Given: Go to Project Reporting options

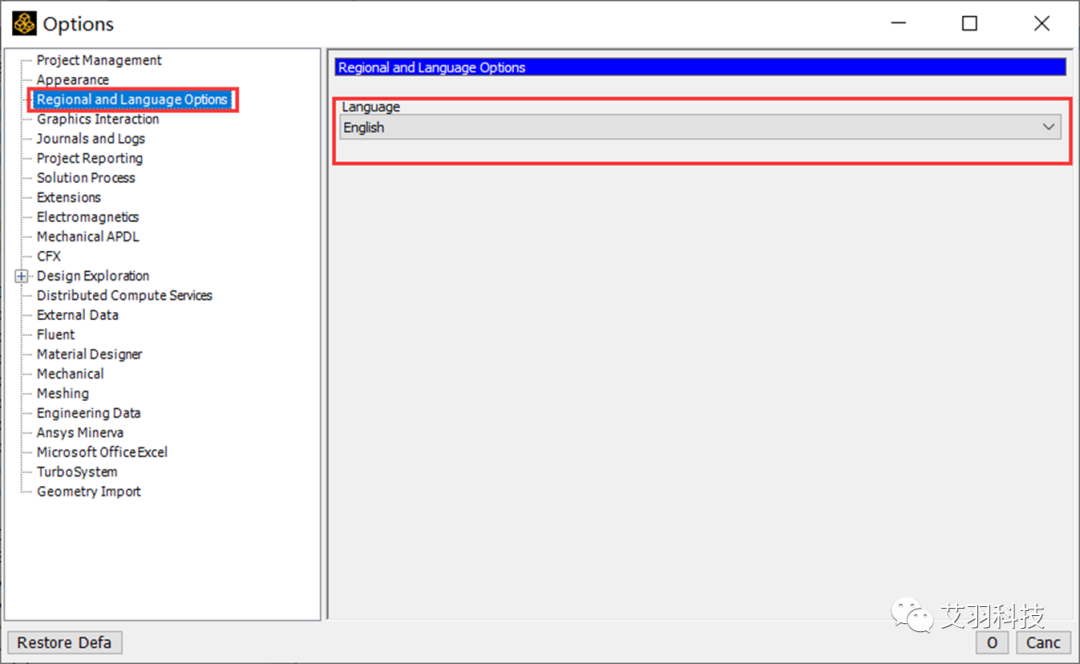Looking at the screenshot, I should pyautogui.click(x=90, y=158).
